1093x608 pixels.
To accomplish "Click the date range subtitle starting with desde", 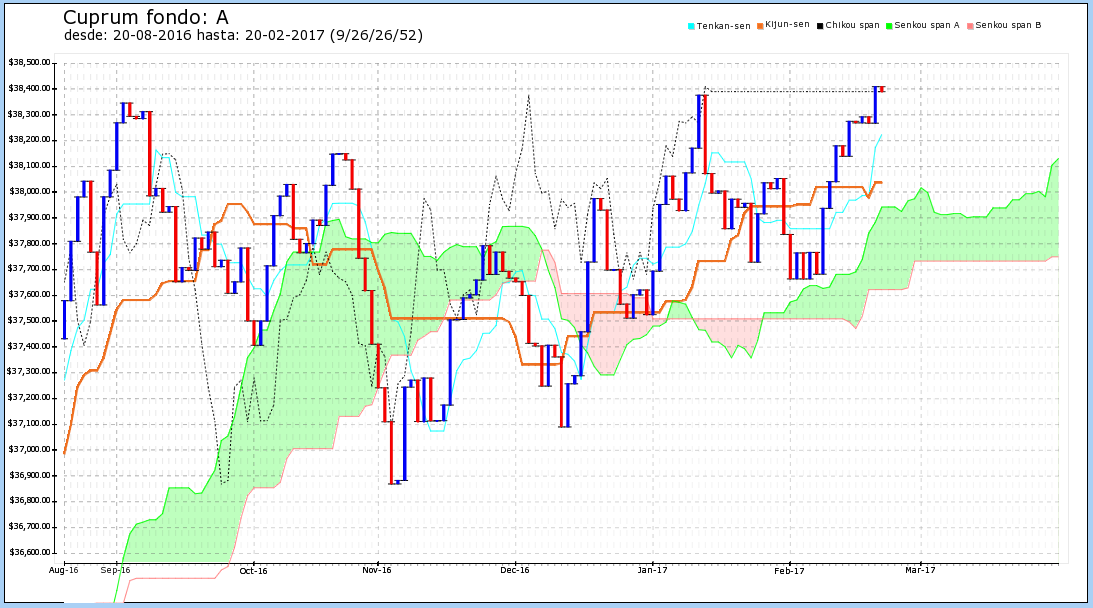I will tap(243, 35).
